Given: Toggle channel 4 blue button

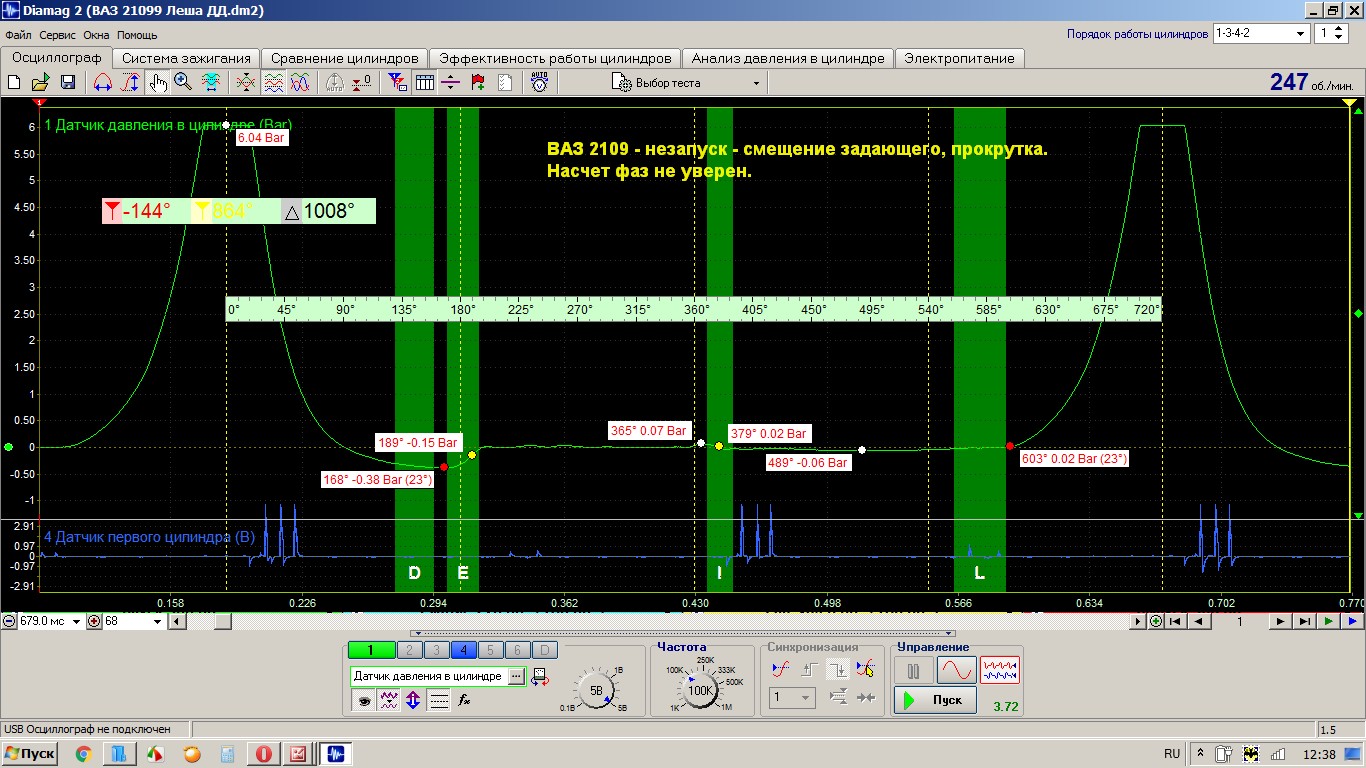Looking at the screenshot, I should click(x=463, y=650).
